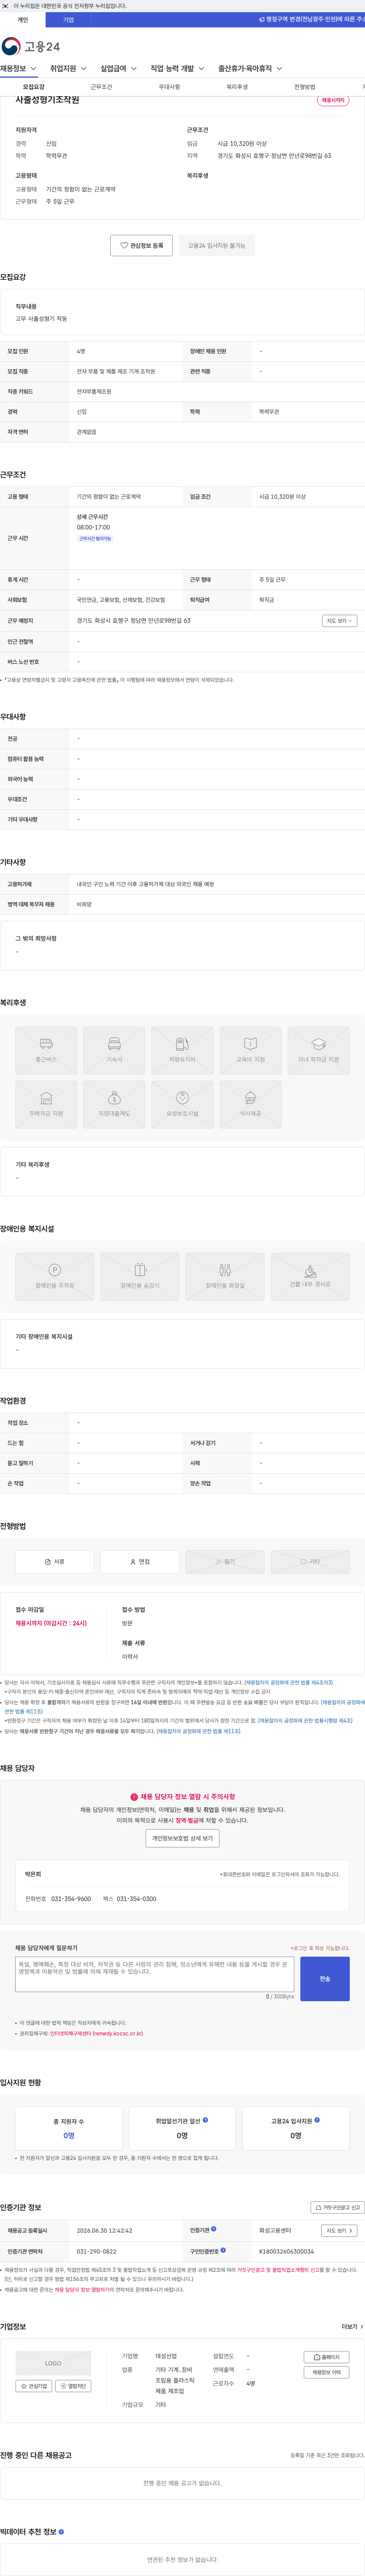Click the 열람제한 button
The image size is (365, 2576).
73,2386
